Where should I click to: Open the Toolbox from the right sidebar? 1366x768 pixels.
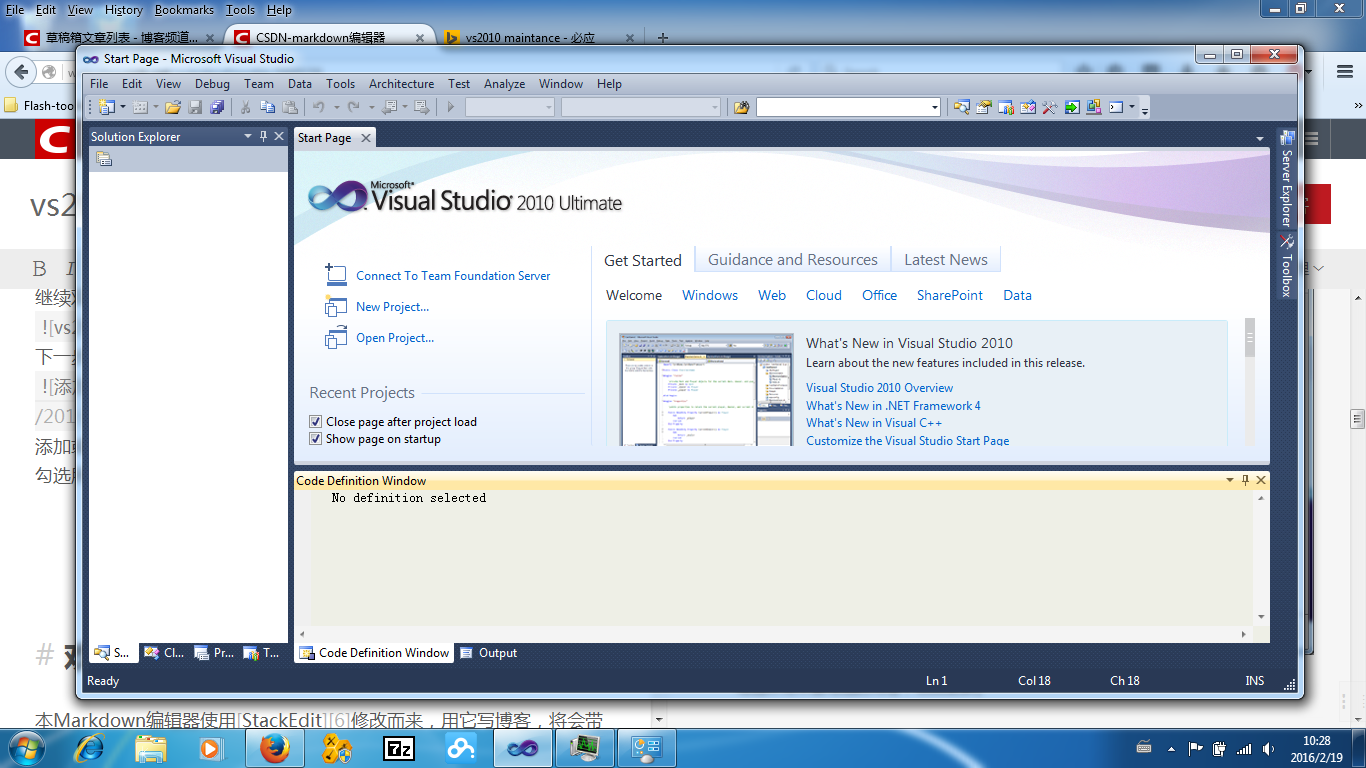pos(1284,280)
